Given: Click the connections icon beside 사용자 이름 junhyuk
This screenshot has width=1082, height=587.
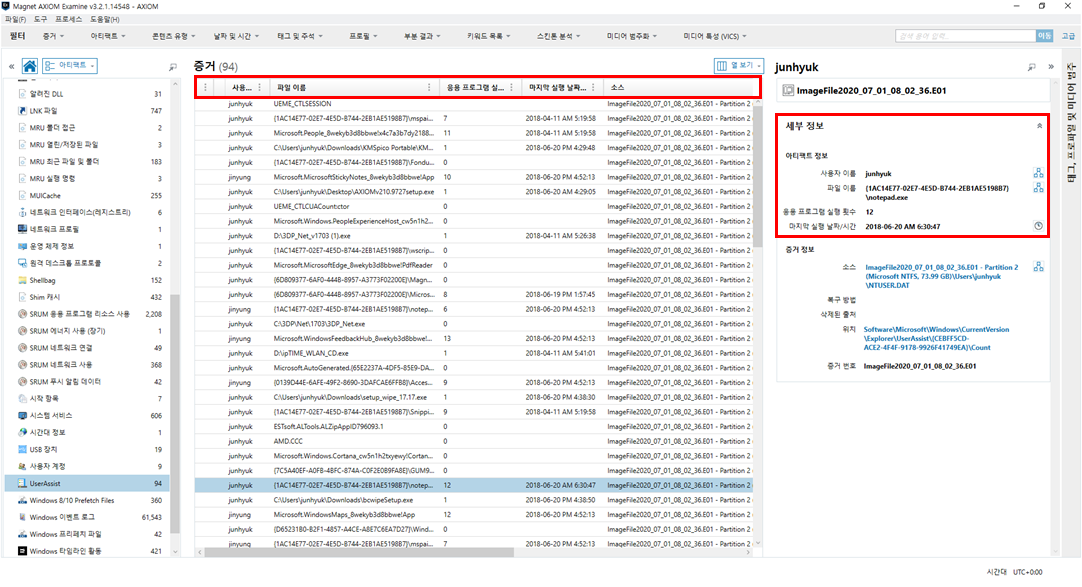Looking at the screenshot, I should 1038,173.
